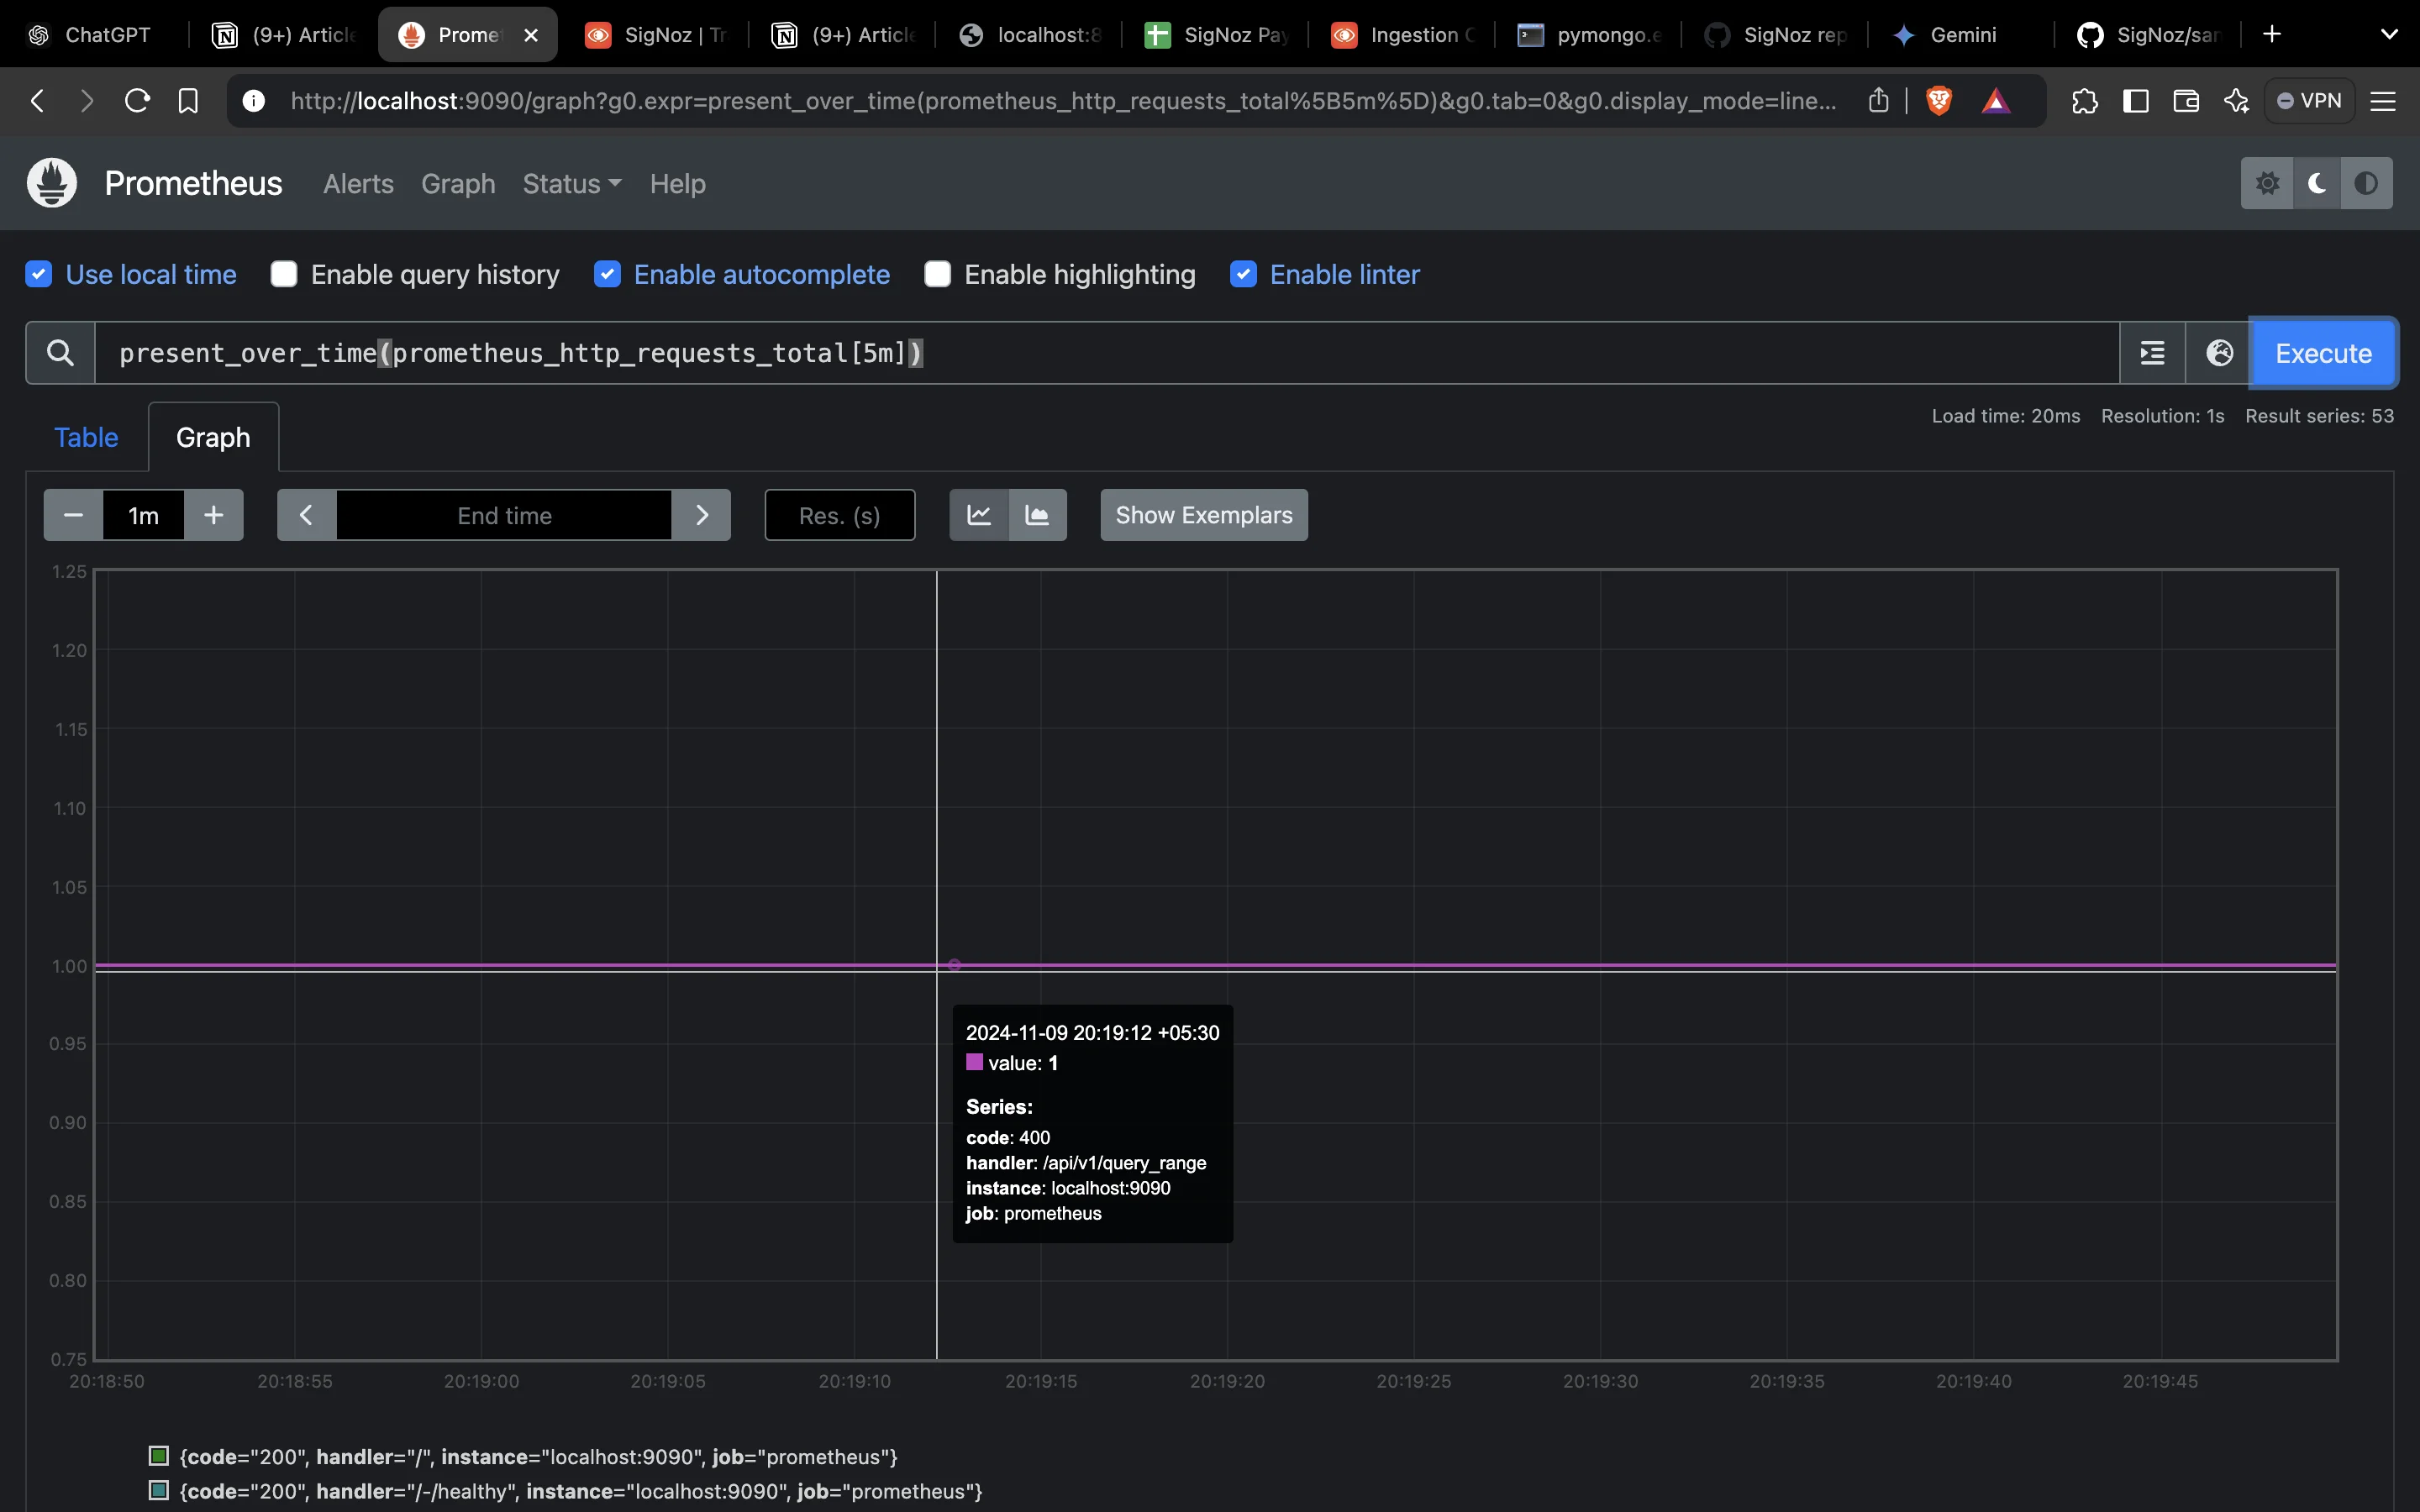
Task: Click the End time input field
Action: [504, 515]
